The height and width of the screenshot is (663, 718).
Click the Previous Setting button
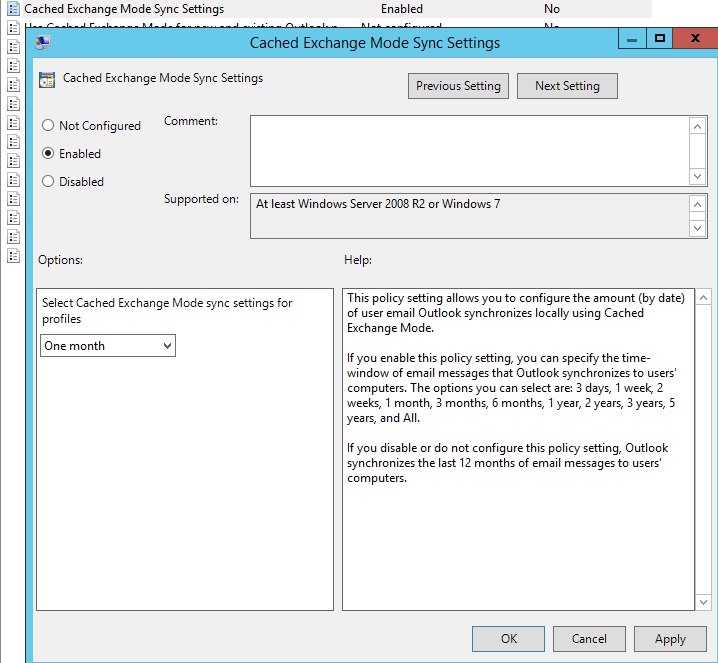tap(458, 86)
